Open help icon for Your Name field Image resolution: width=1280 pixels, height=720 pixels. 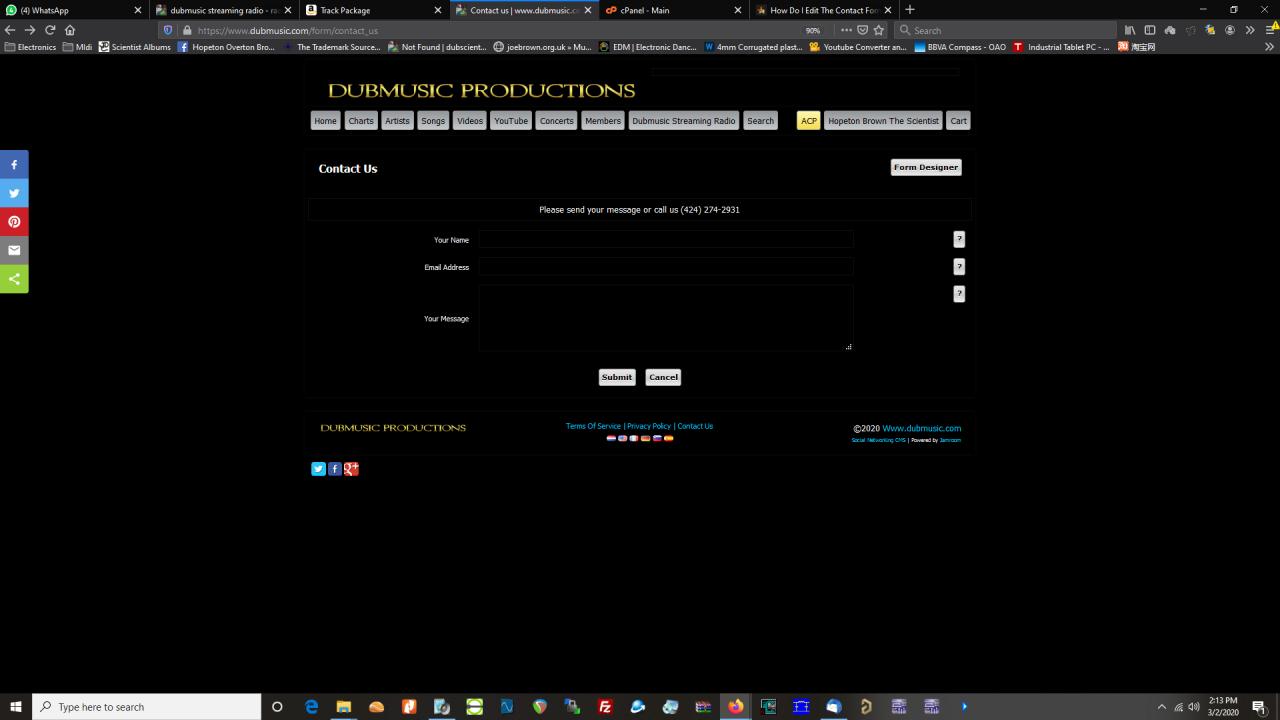click(x=959, y=239)
